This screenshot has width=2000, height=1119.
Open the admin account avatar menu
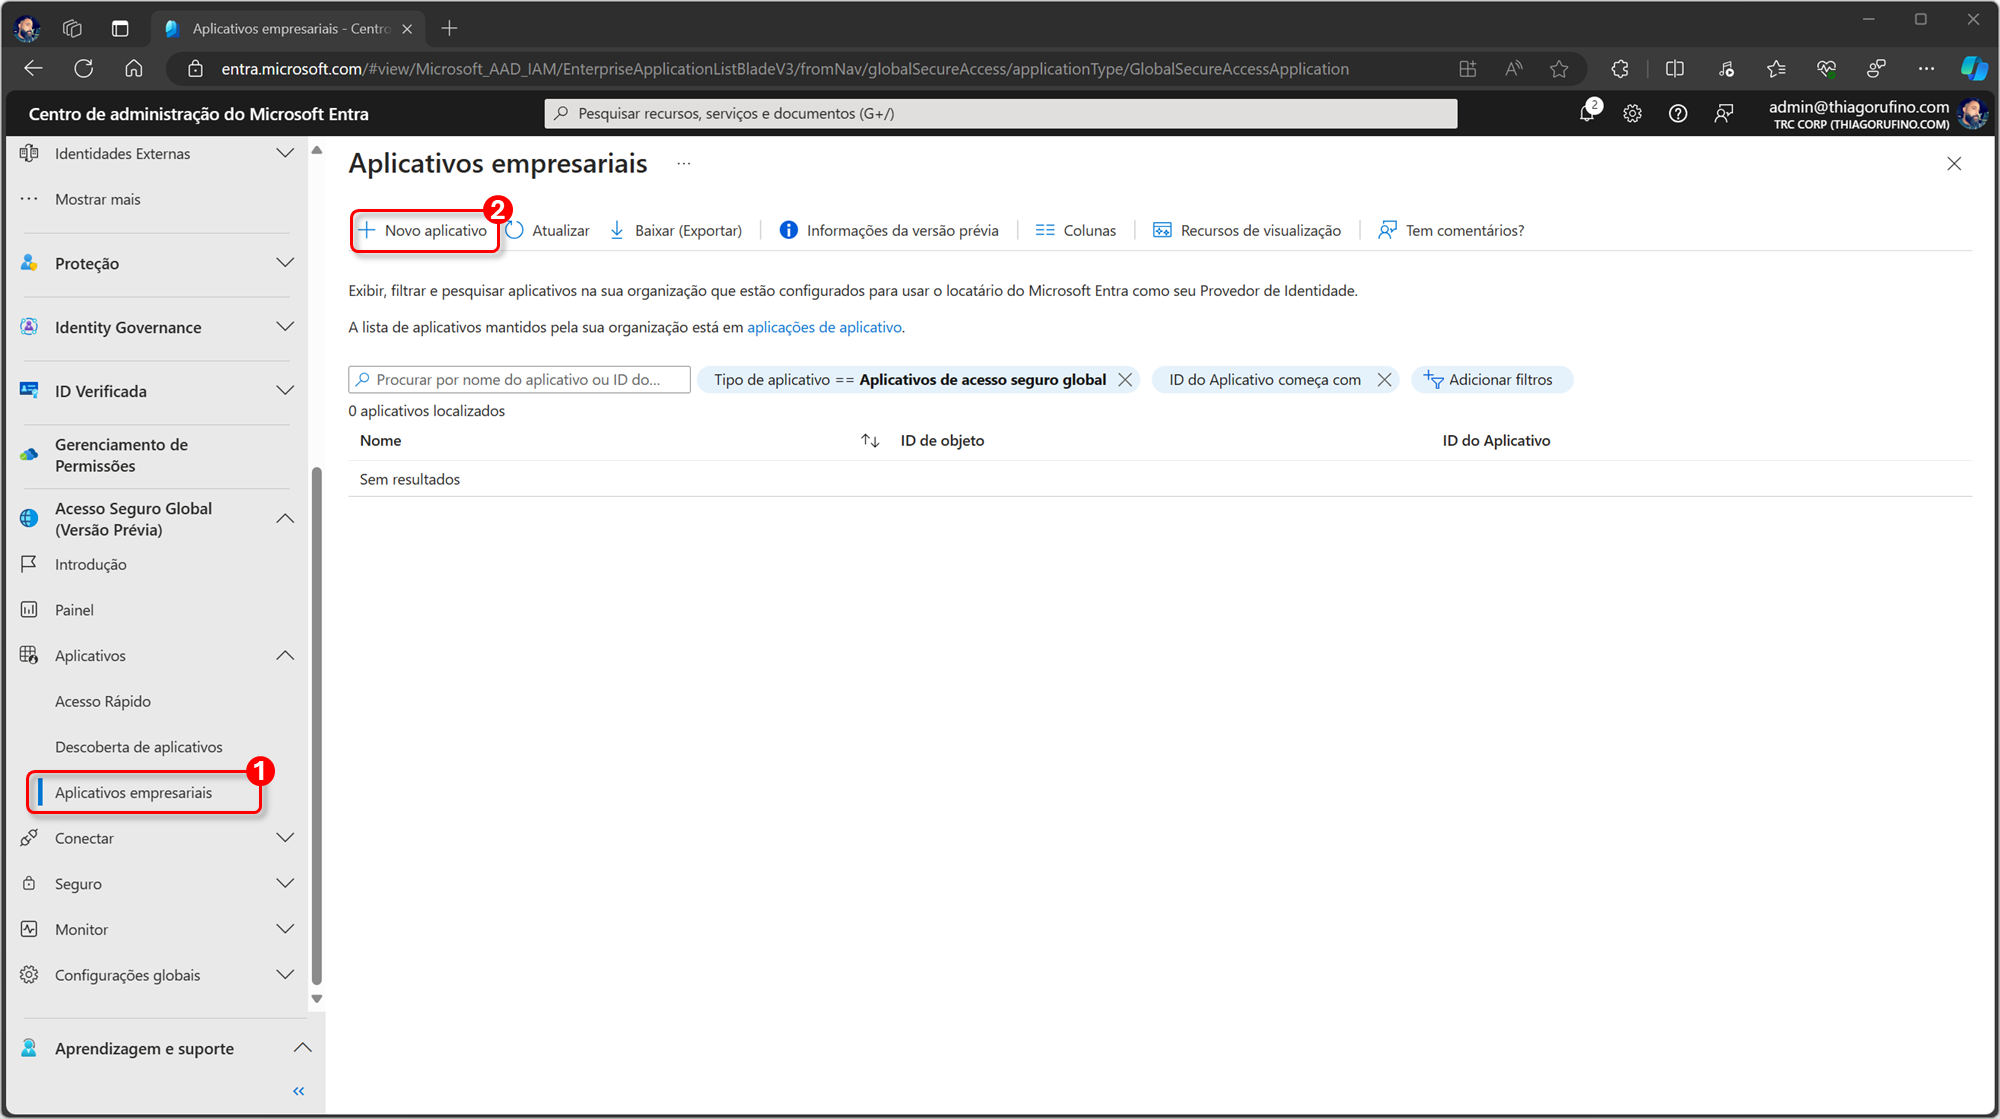click(x=1973, y=114)
